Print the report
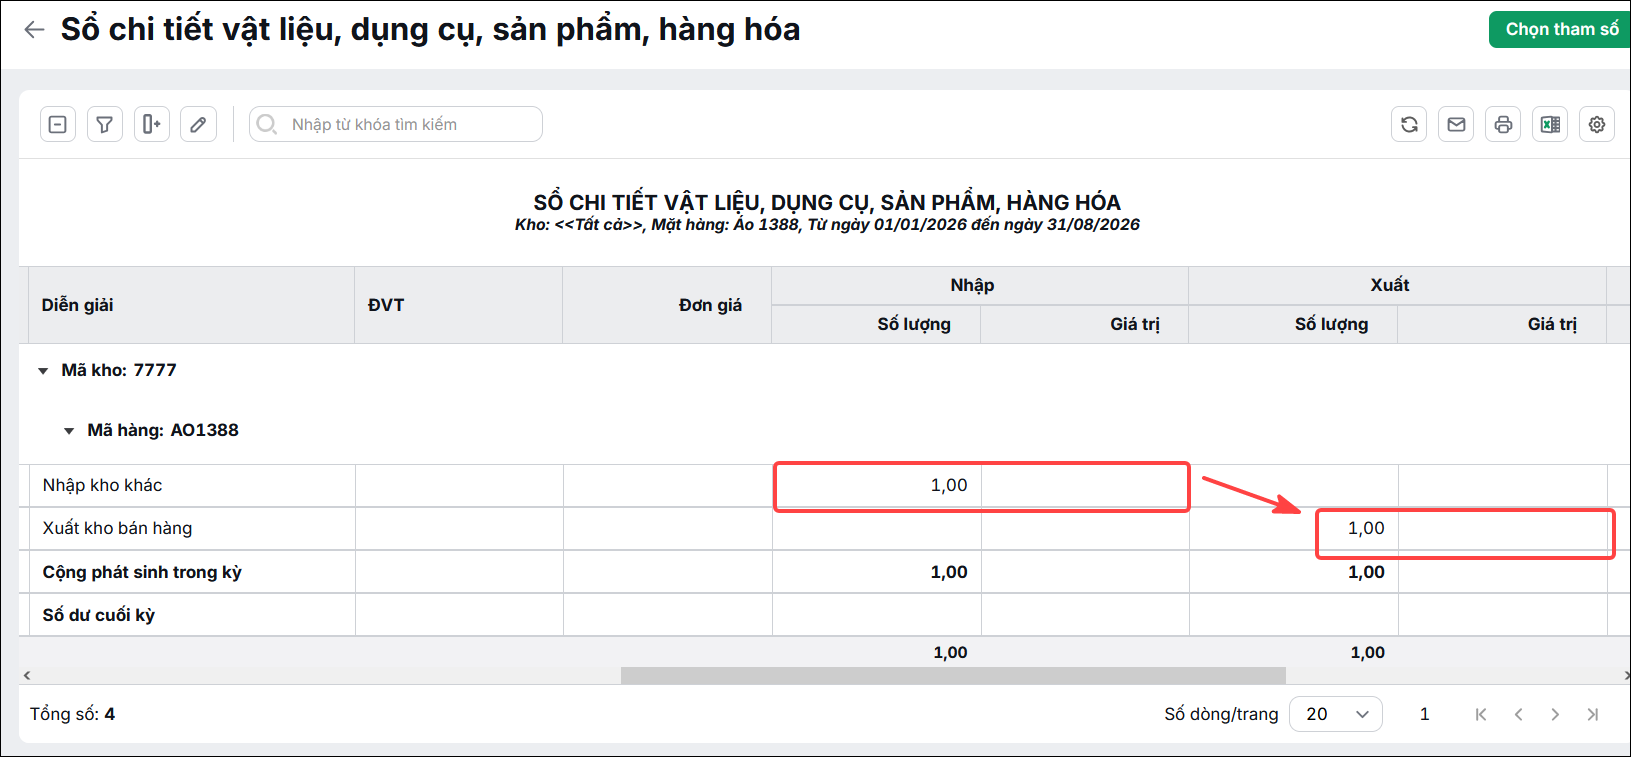Image resolution: width=1631 pixels, height=757 pixels. point(1503,124)
